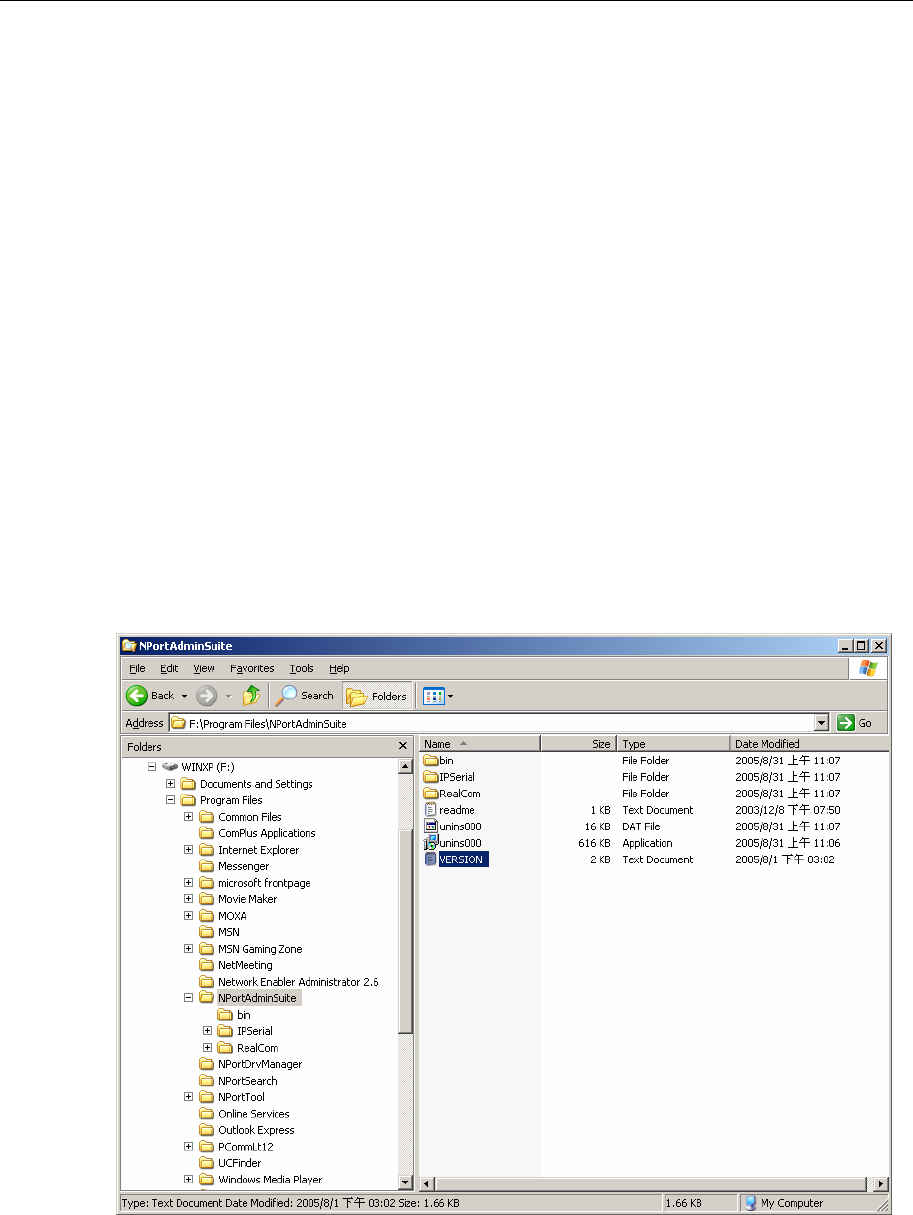
Task: Open the Favorites menu
Action: click(x=252, y=668)
